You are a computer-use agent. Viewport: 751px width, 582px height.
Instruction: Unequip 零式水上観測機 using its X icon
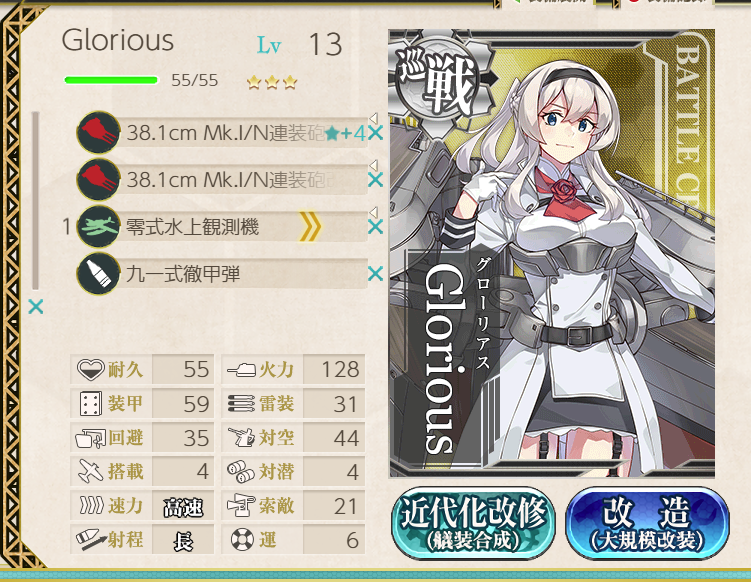376,227
